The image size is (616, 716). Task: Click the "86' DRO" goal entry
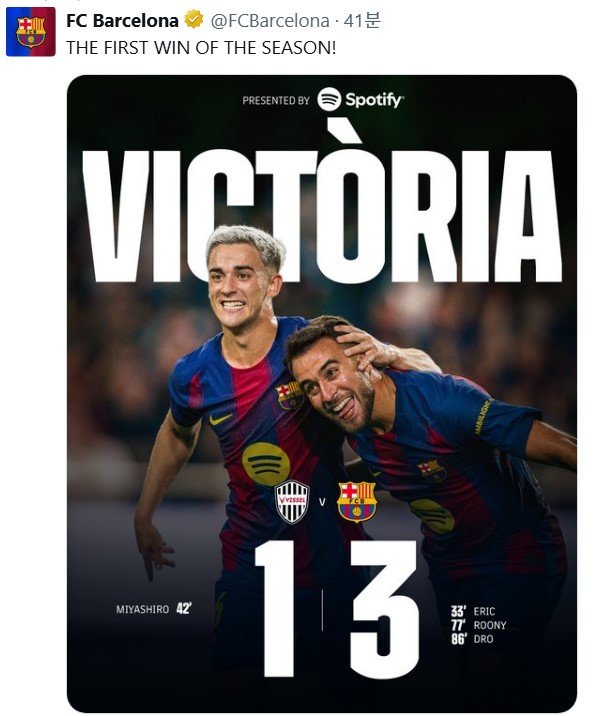[472, 640]
